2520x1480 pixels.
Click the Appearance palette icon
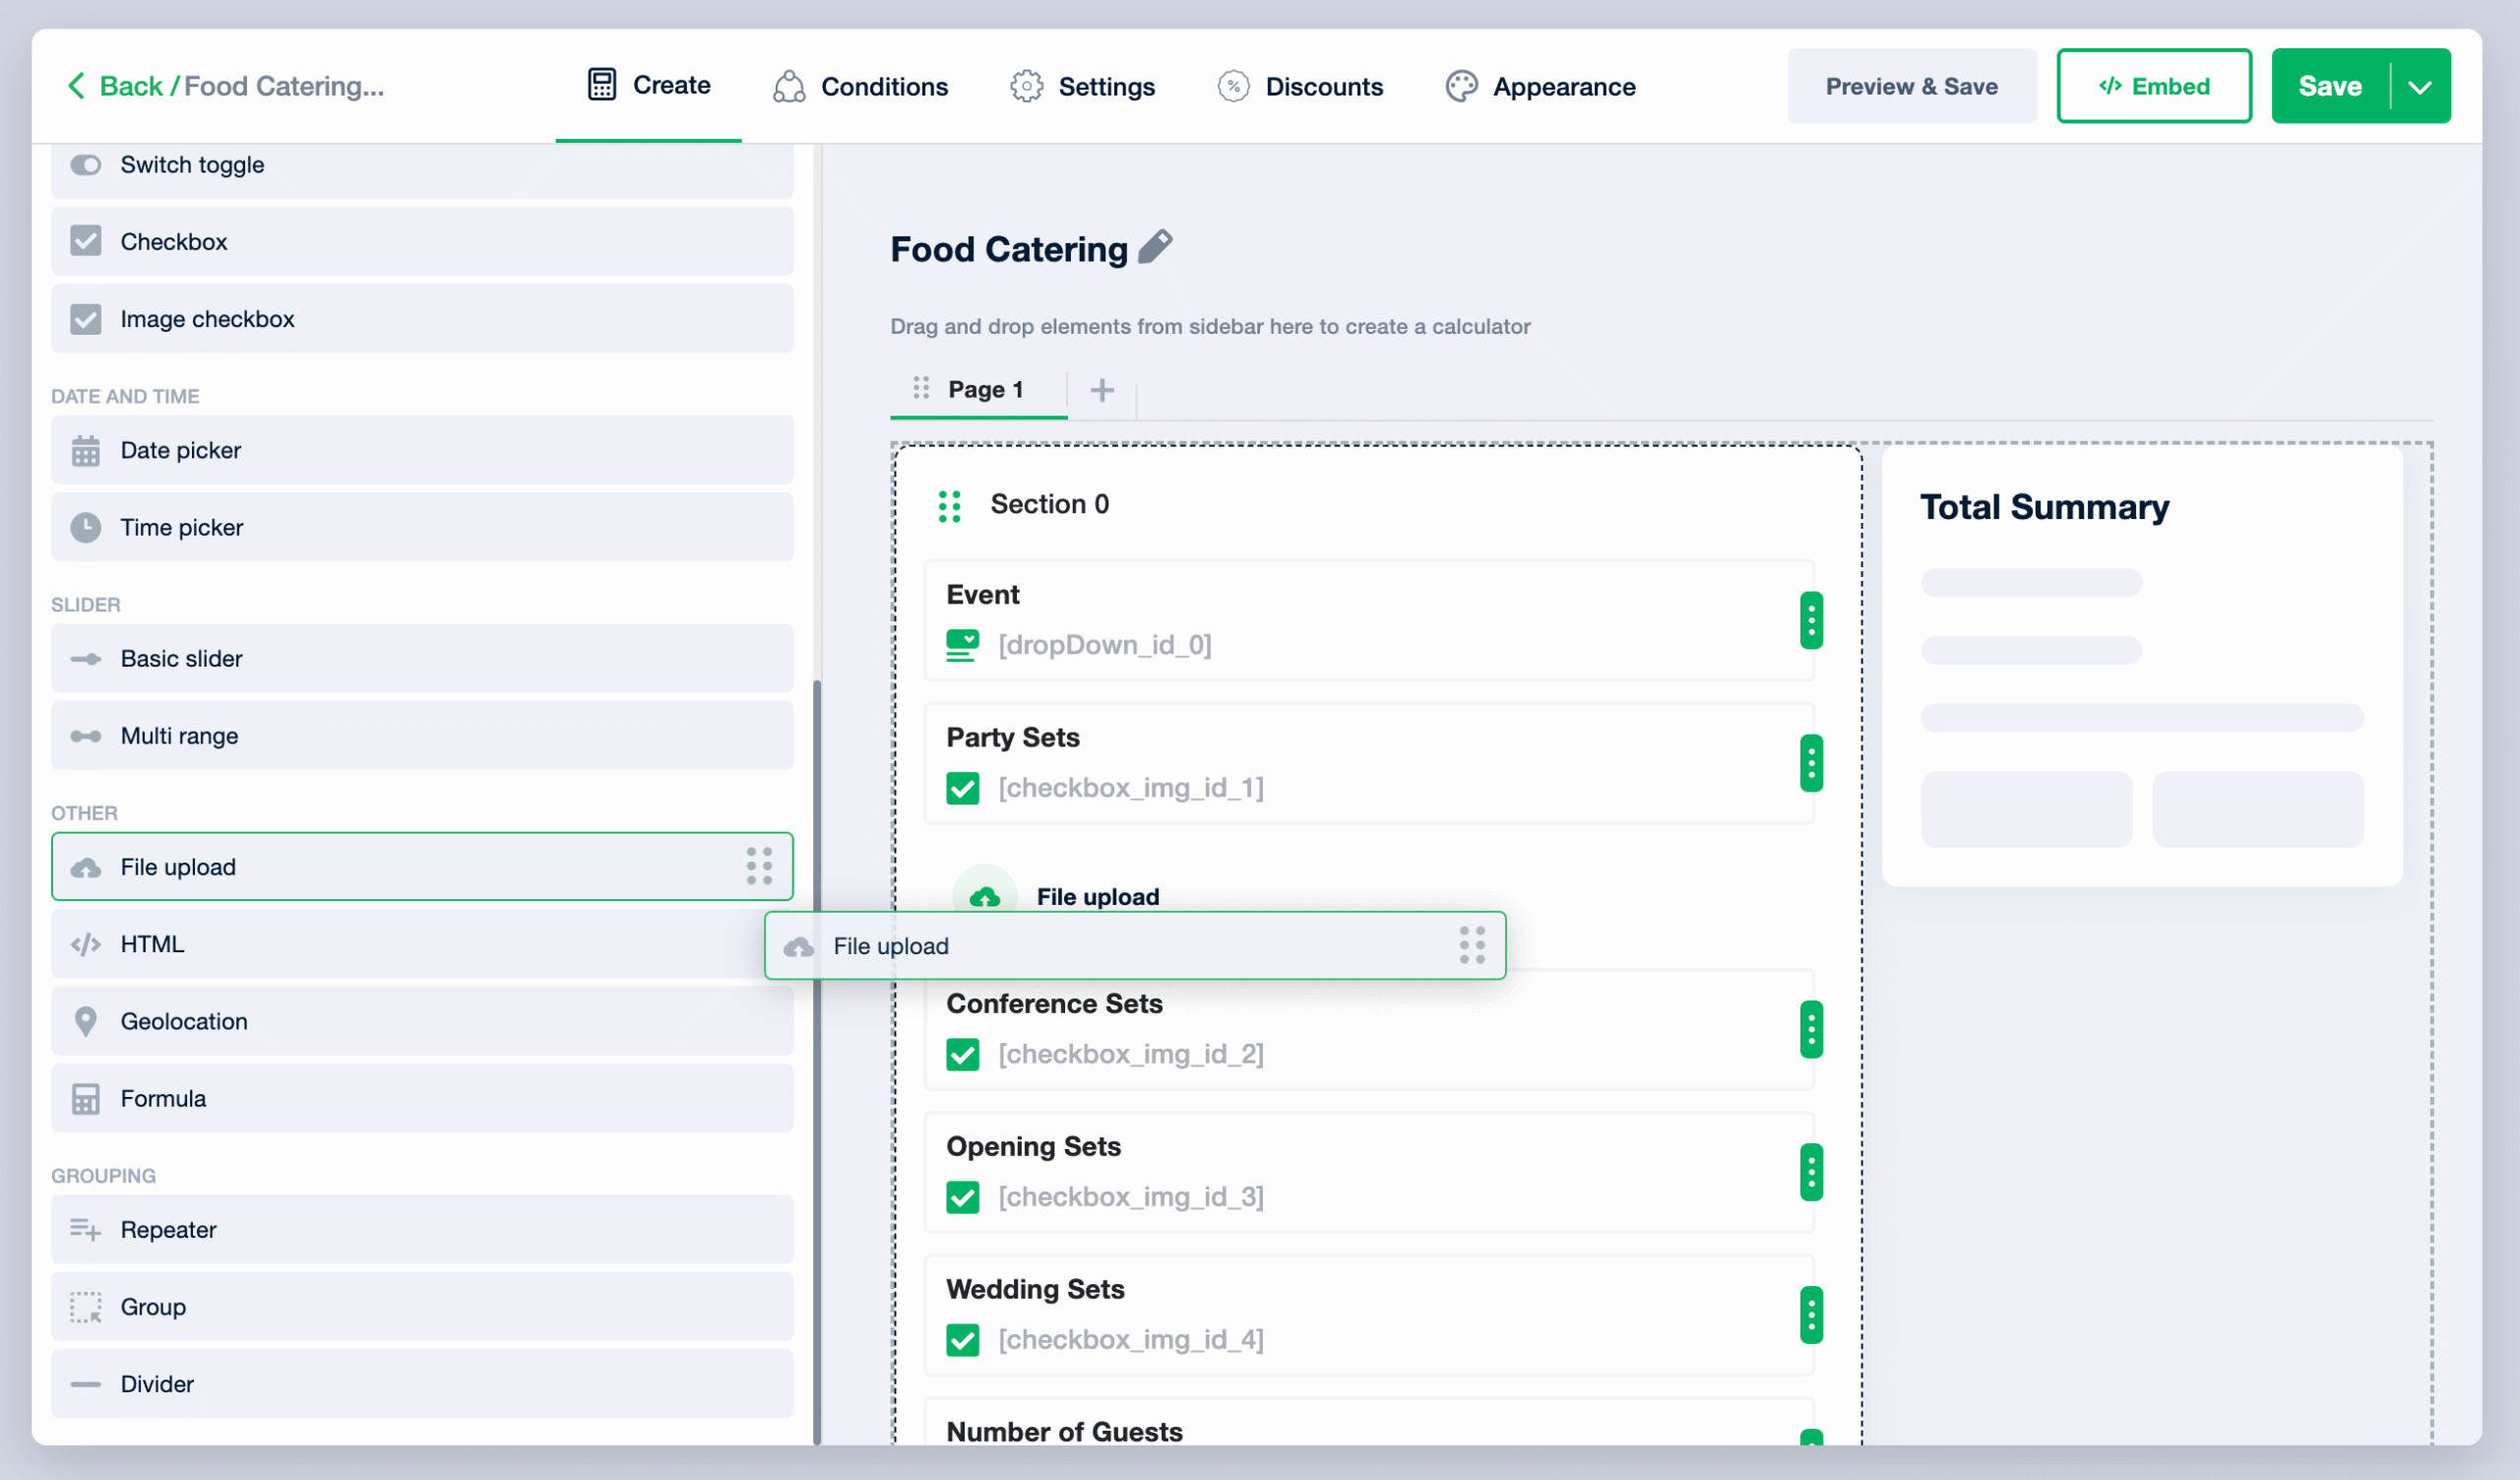(x=1461, y=87)
